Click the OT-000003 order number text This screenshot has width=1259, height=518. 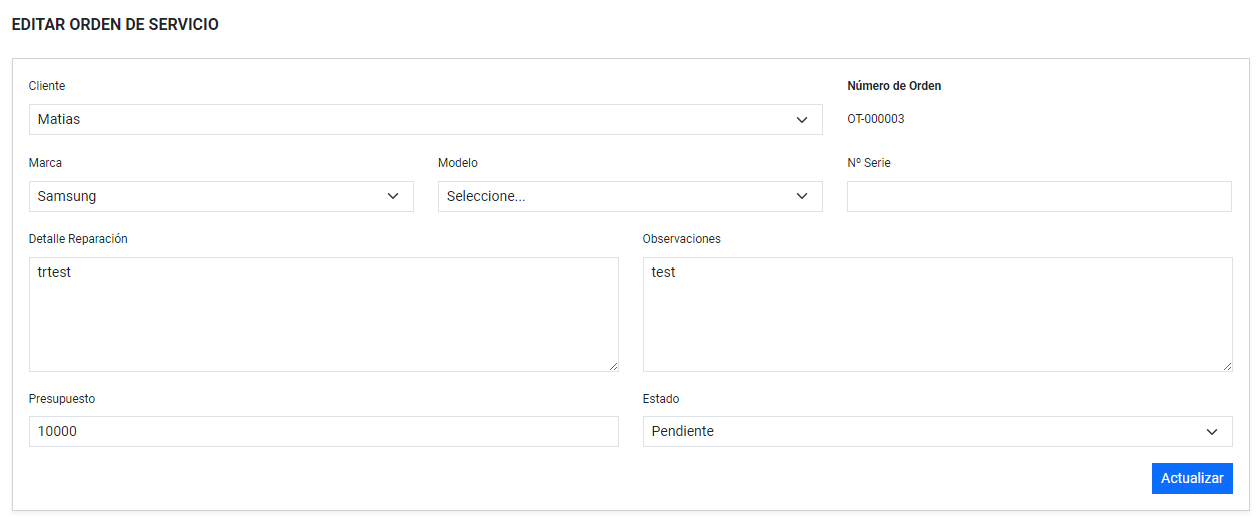pyautogui.click(x=876, y=119)
